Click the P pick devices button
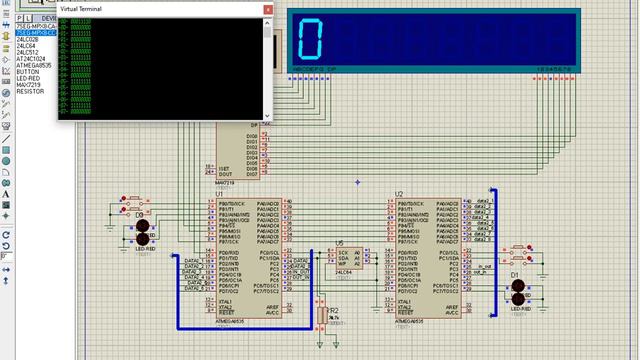 tap(20, 18)
